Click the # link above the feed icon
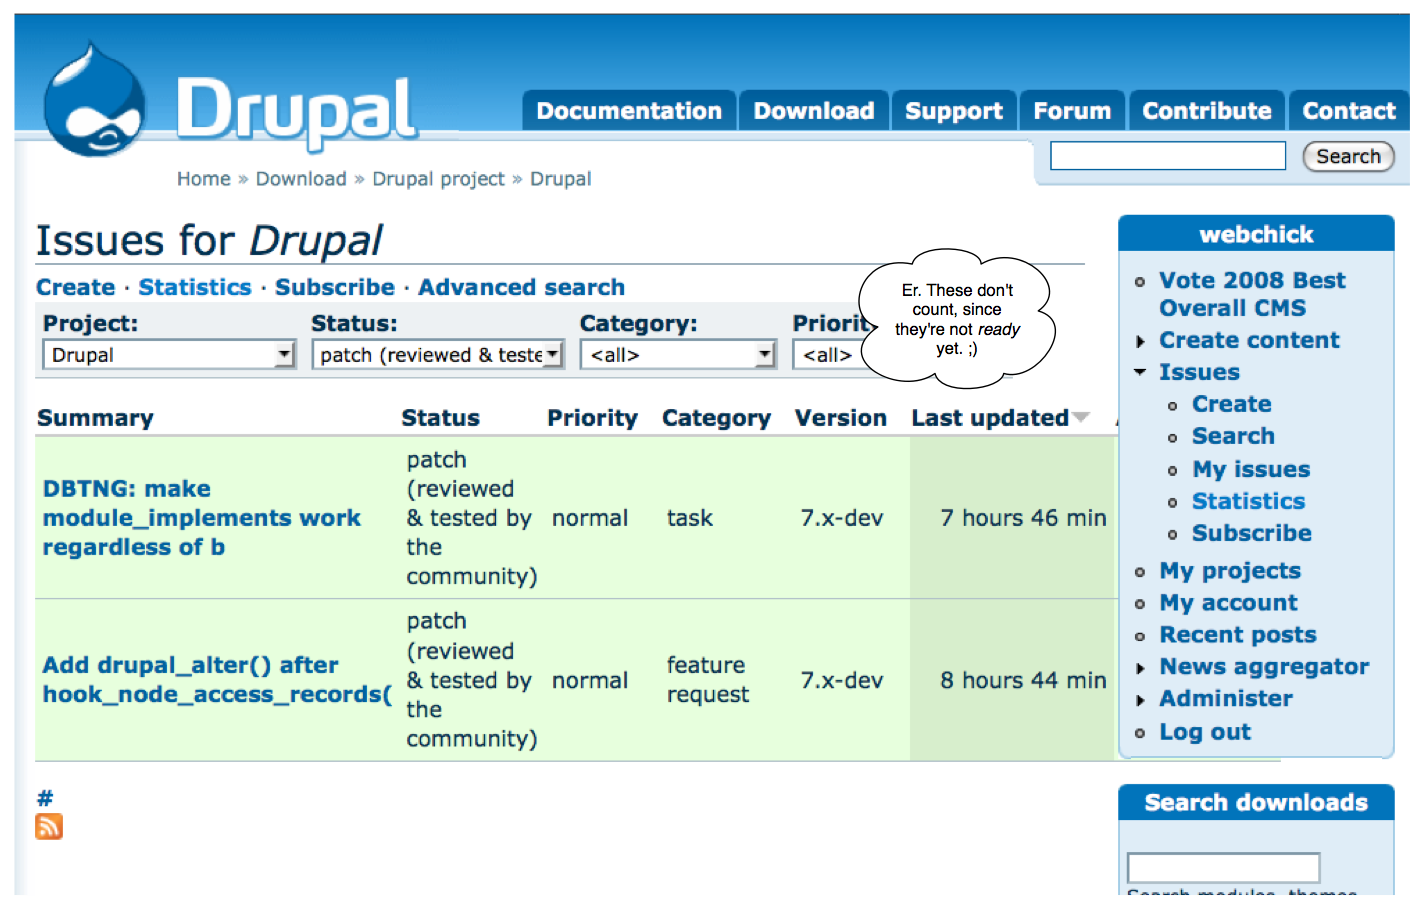Image resolution: width=1424 pixels, height=910 pixels. 45,798
